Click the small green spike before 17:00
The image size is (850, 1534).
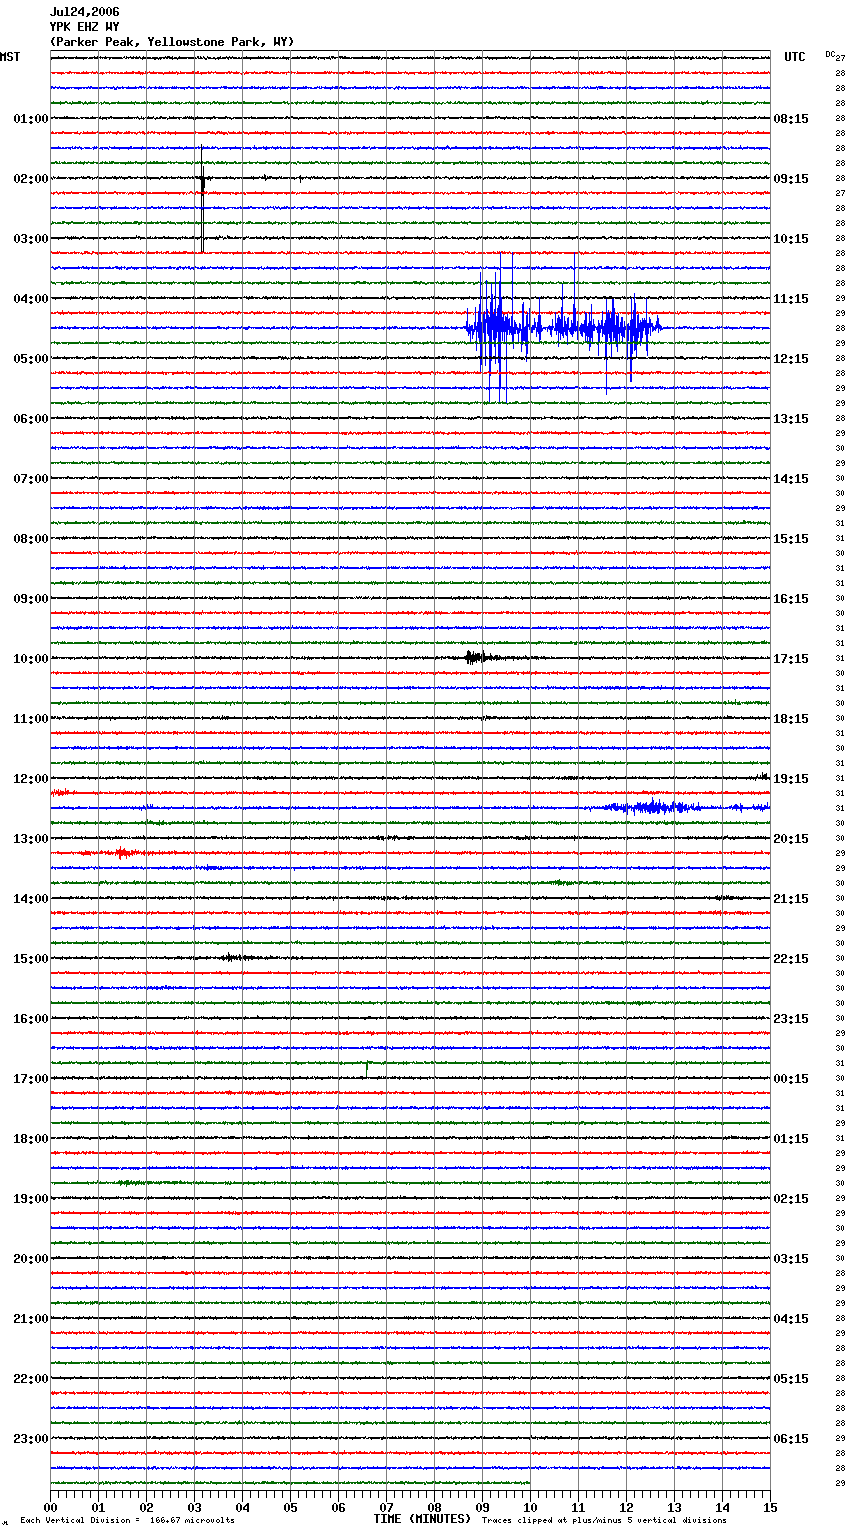367,1068
